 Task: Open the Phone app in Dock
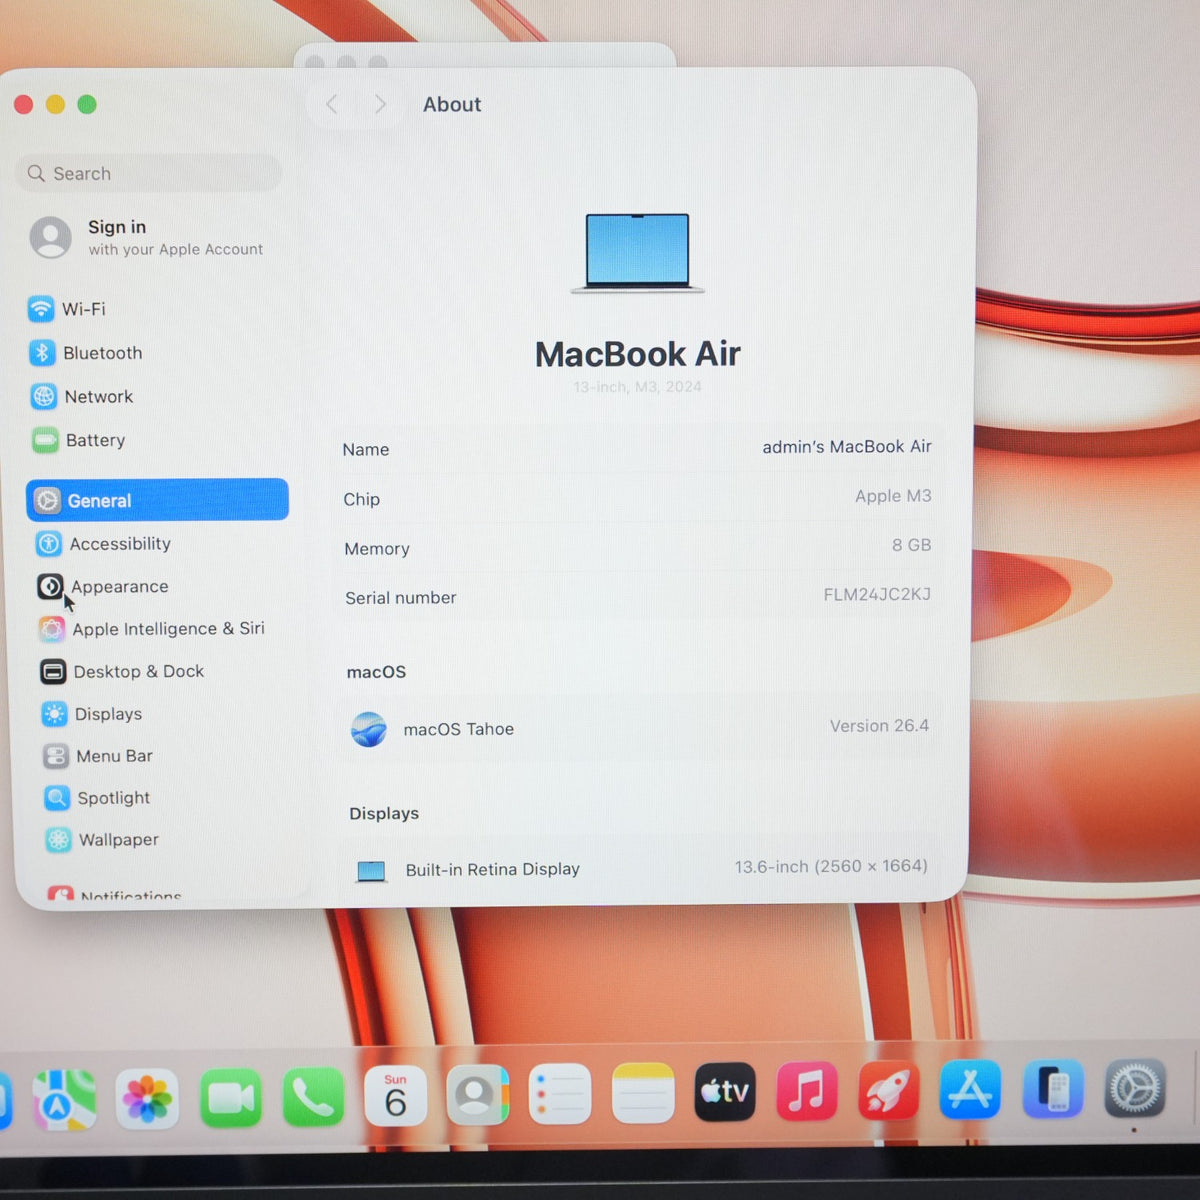(313, 1098)
